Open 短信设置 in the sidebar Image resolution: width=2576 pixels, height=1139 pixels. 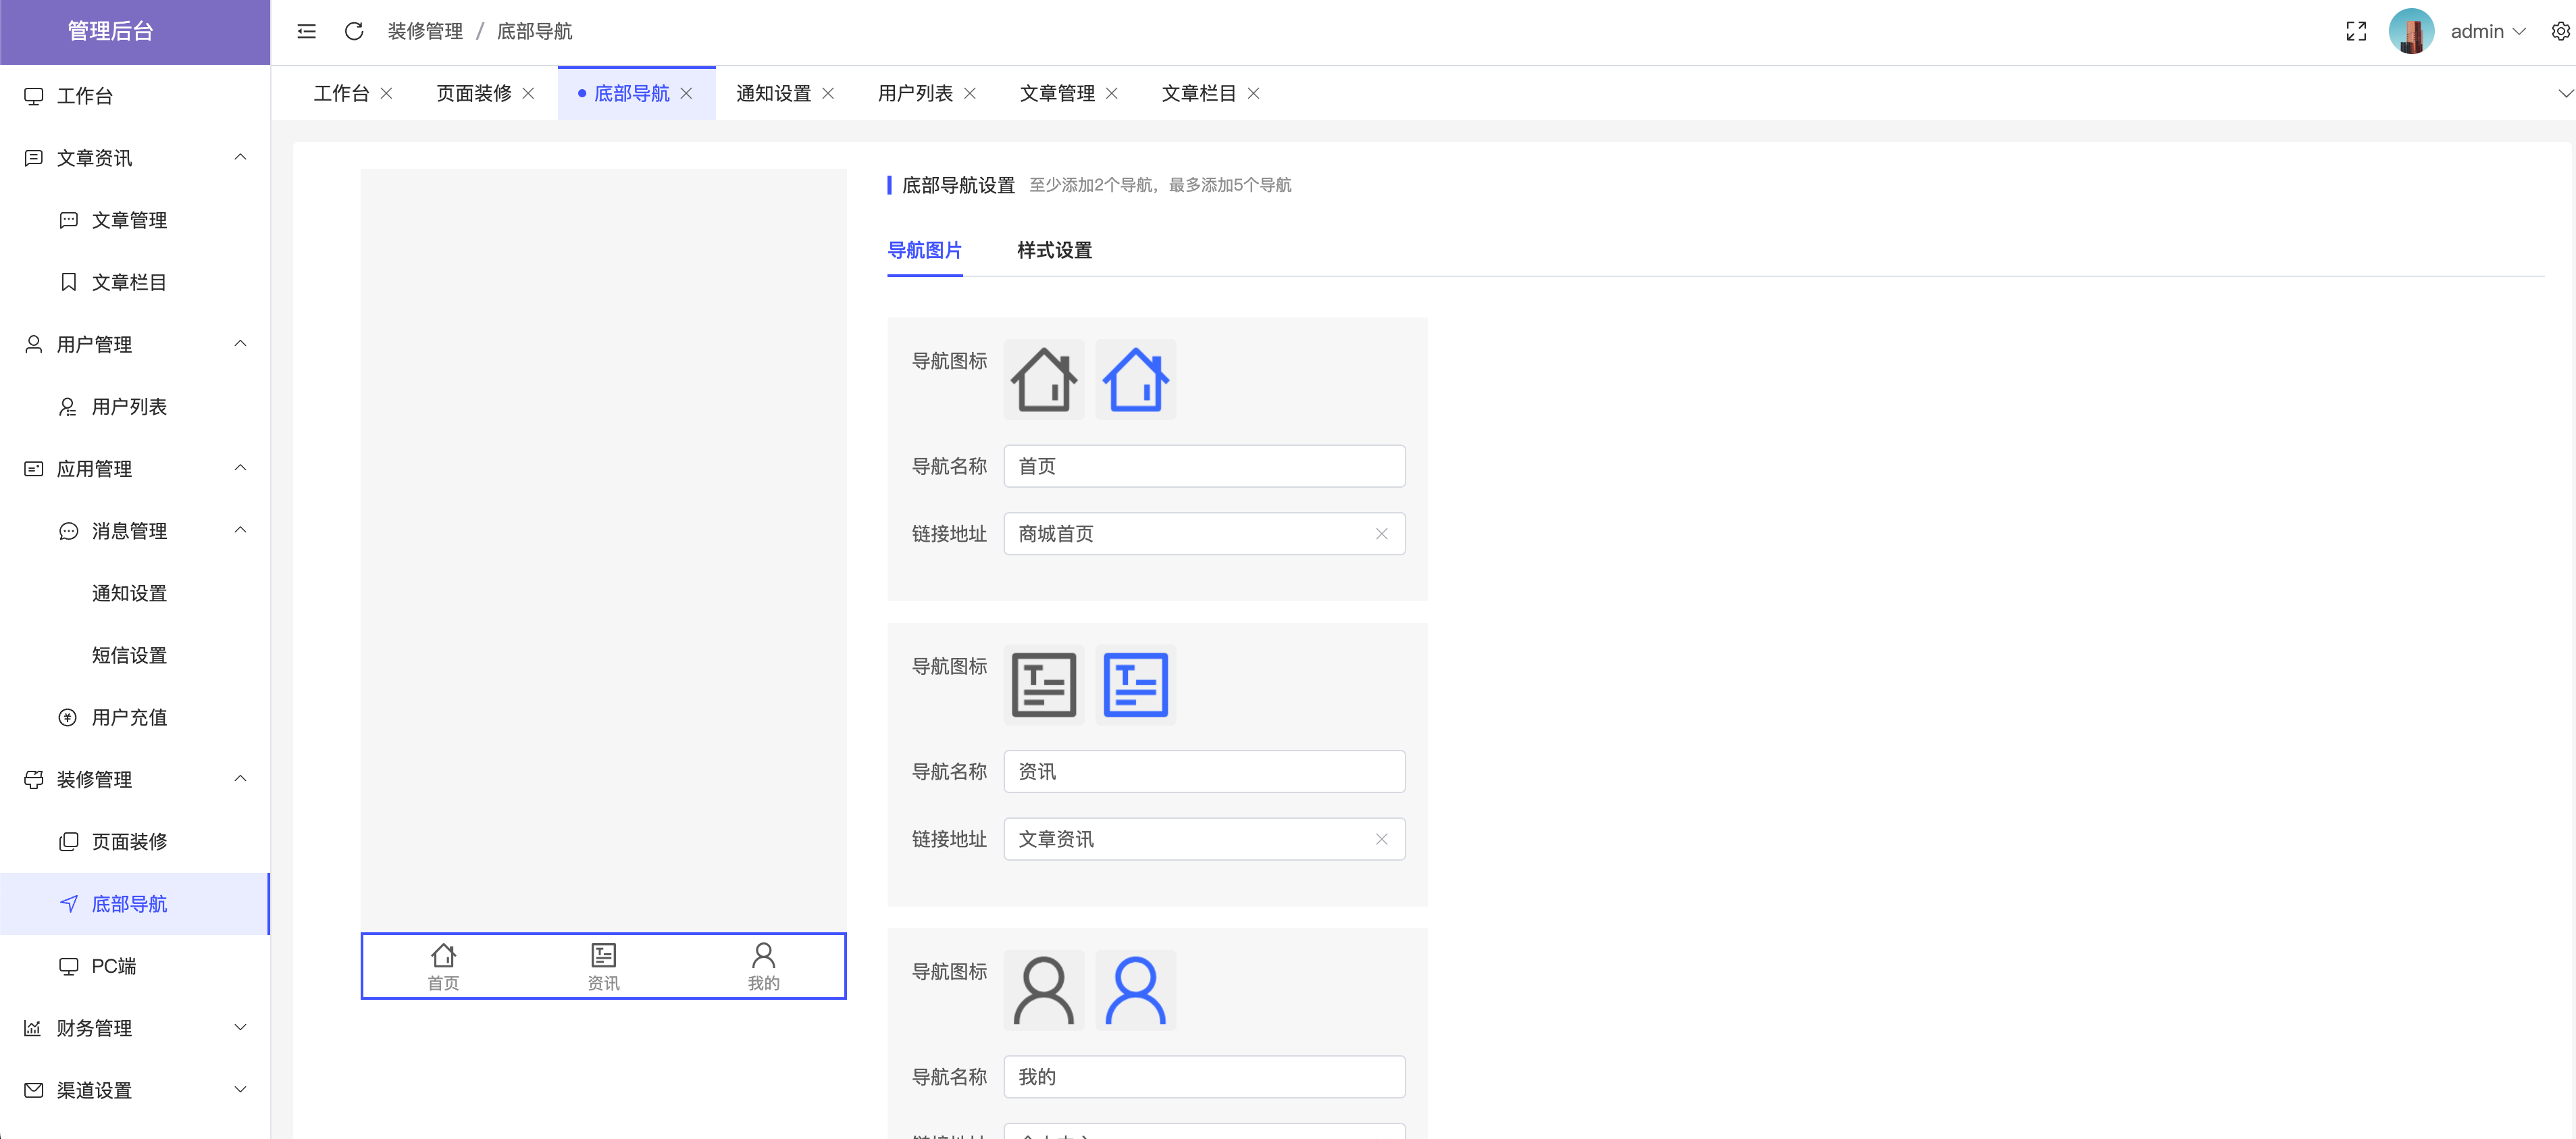(135, 655)
